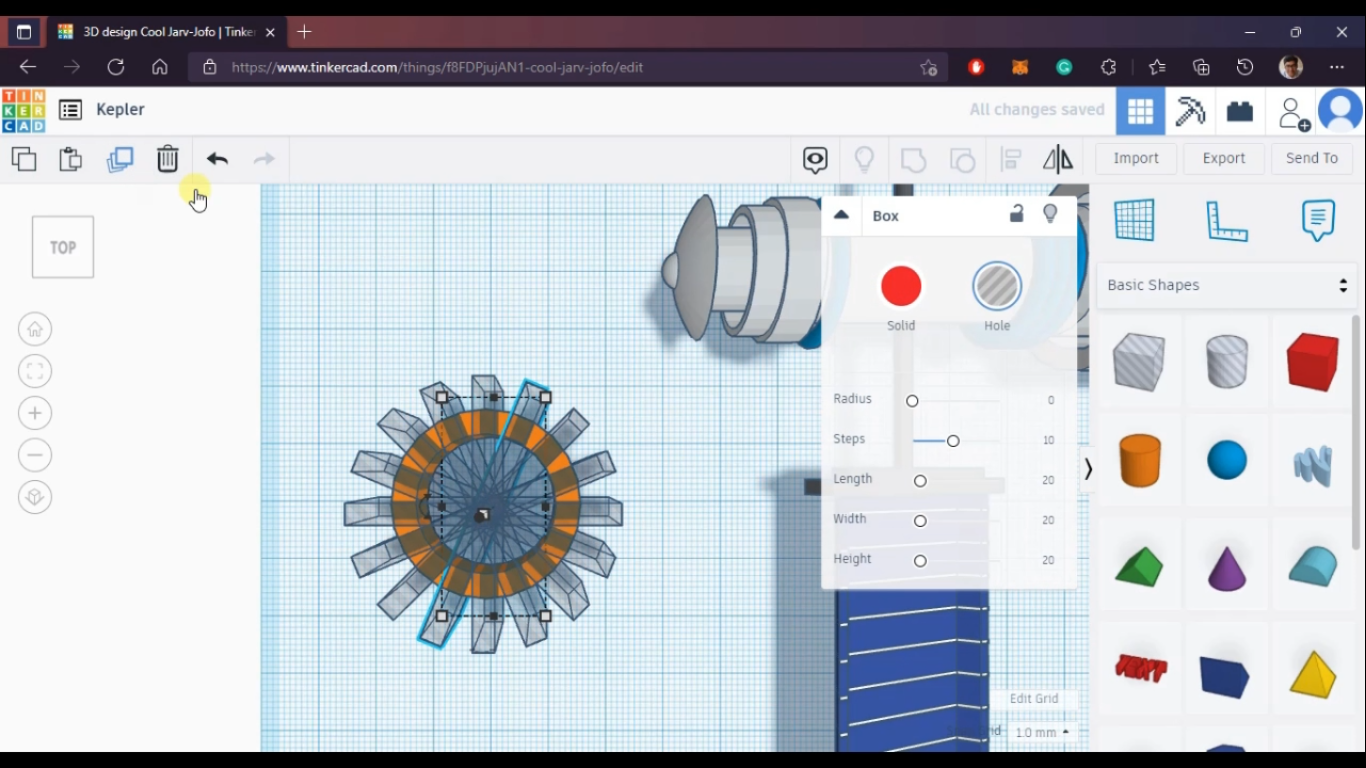
Task: Adjust the Length slider handle
Action: click(x=920, y=481)
